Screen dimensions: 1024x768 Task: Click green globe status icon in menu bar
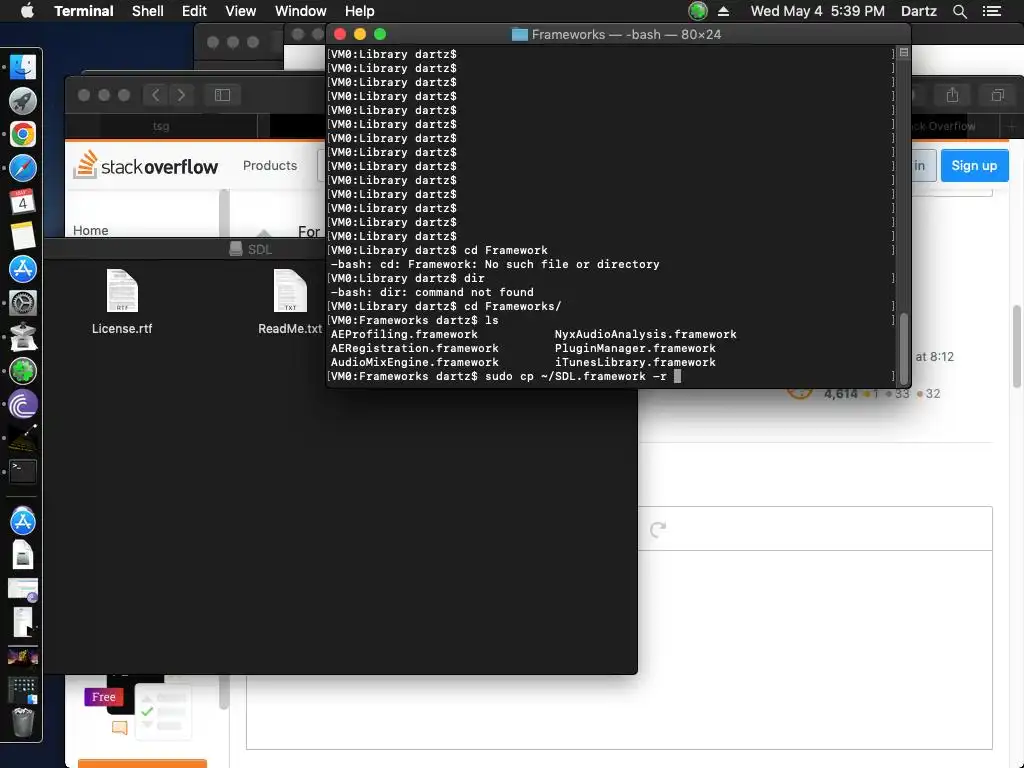point(698,11)
